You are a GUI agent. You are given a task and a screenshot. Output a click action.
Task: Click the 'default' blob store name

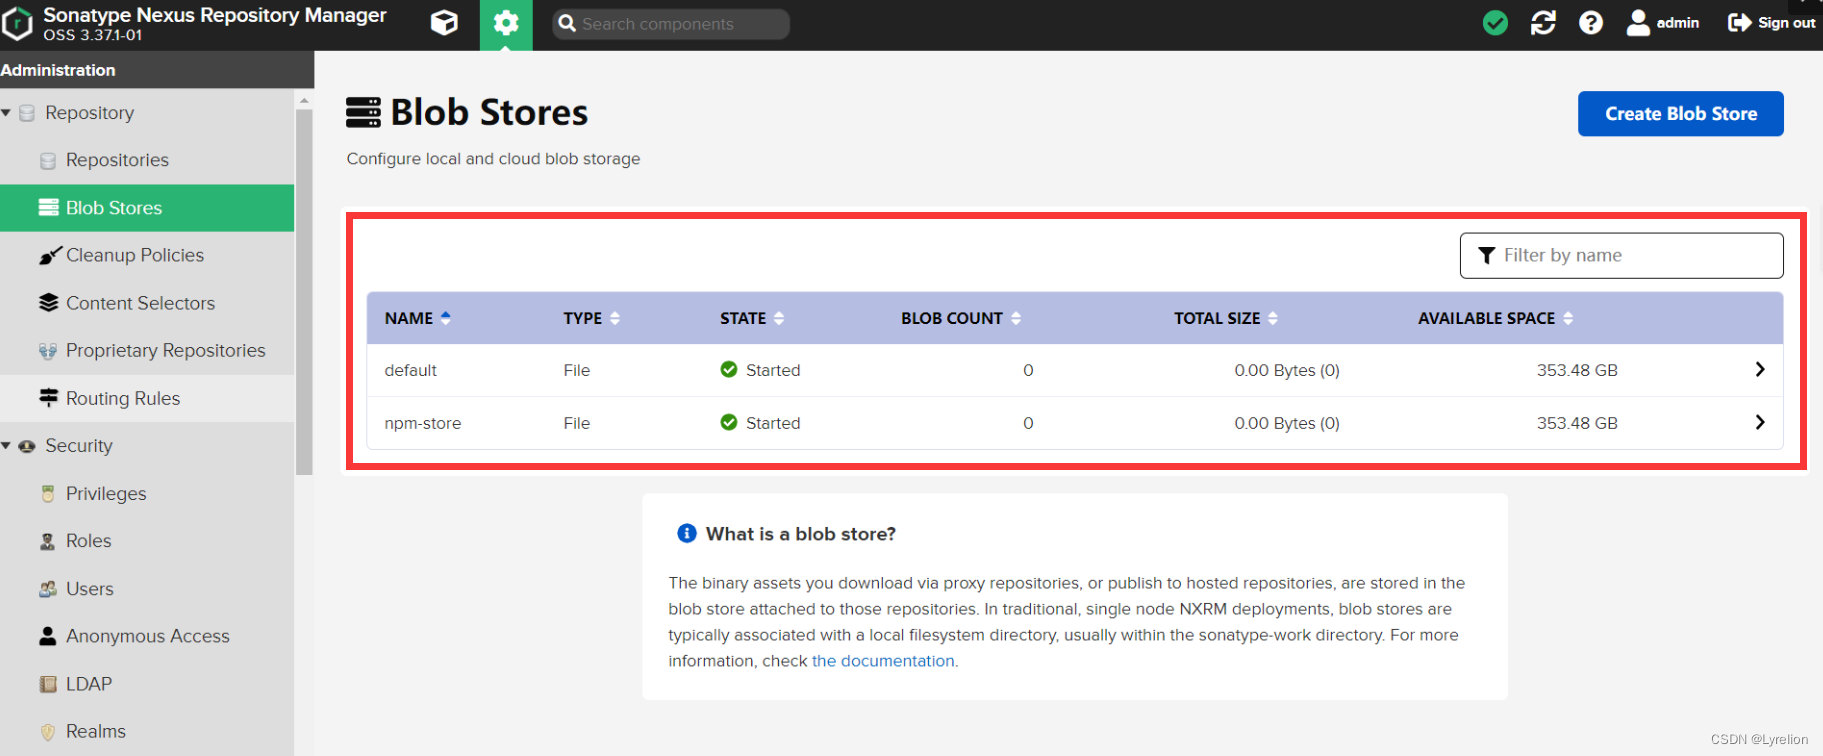click(410, 371)
